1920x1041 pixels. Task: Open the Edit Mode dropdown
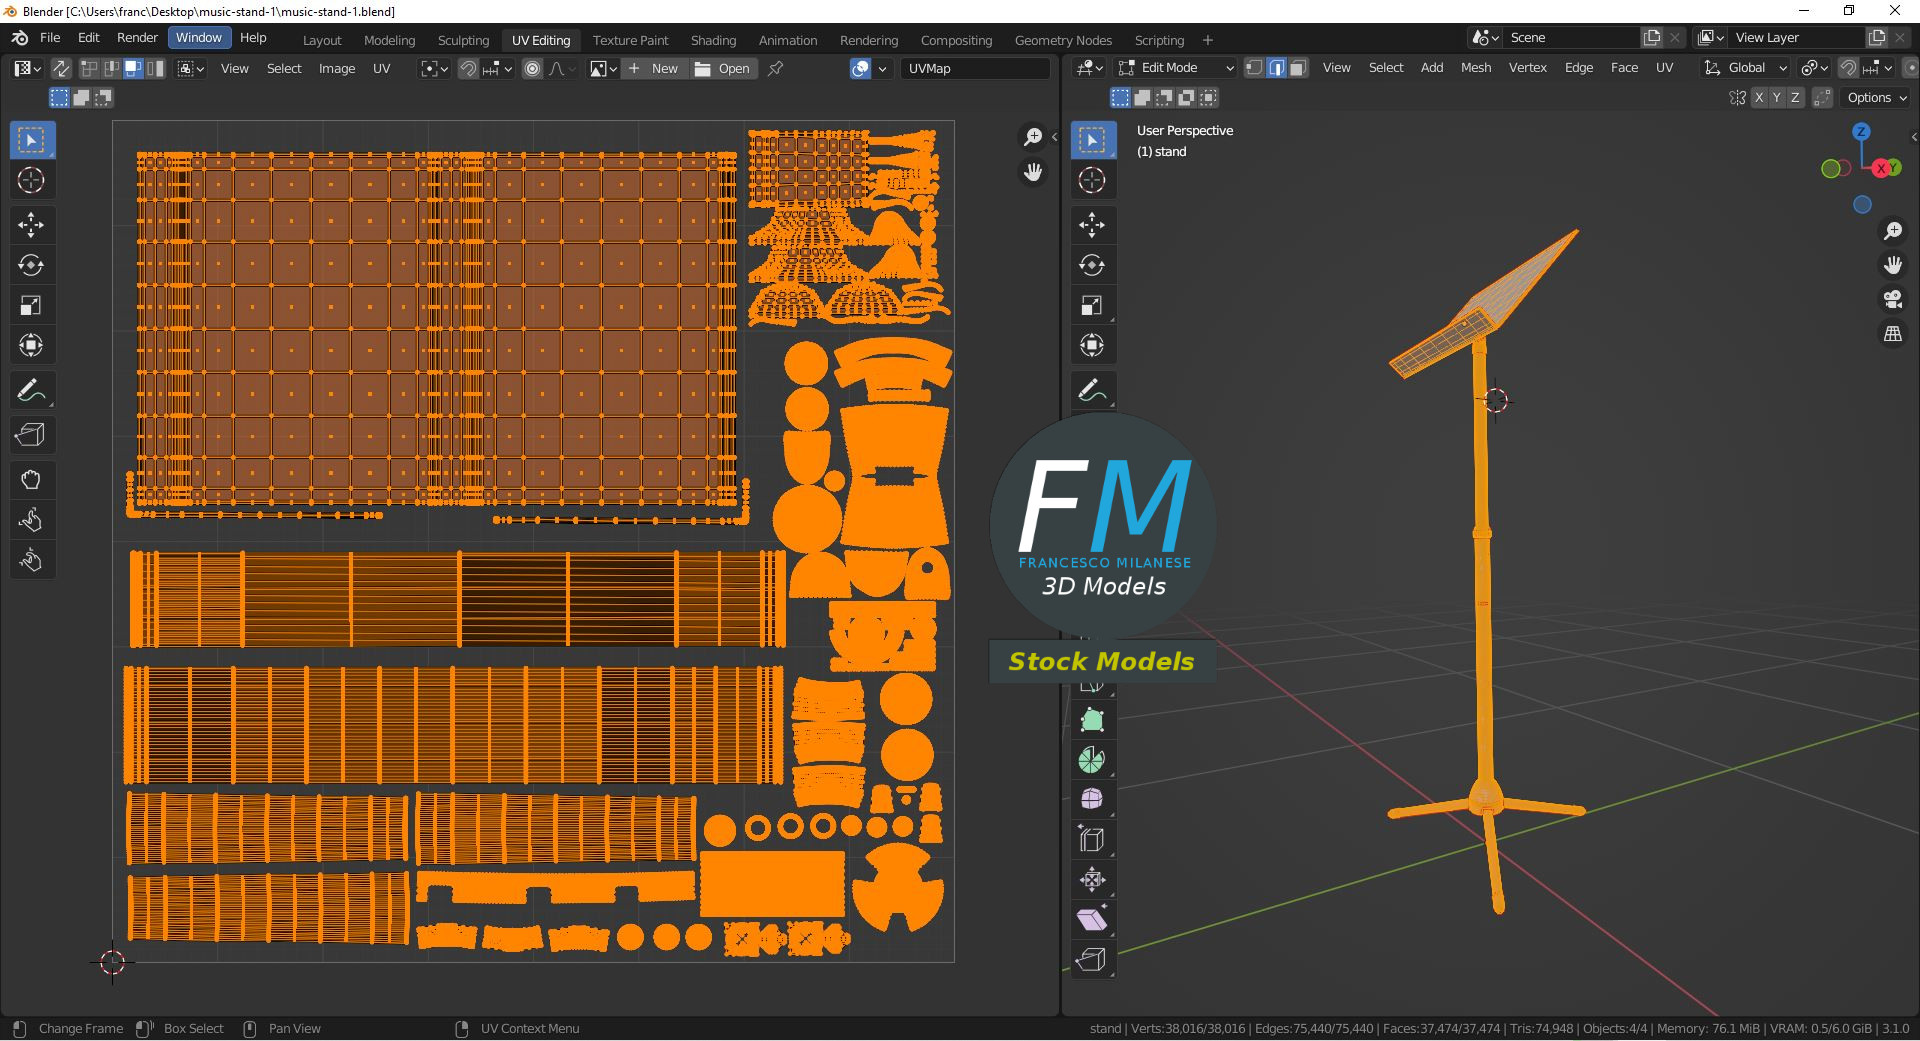click(1177, 68)
